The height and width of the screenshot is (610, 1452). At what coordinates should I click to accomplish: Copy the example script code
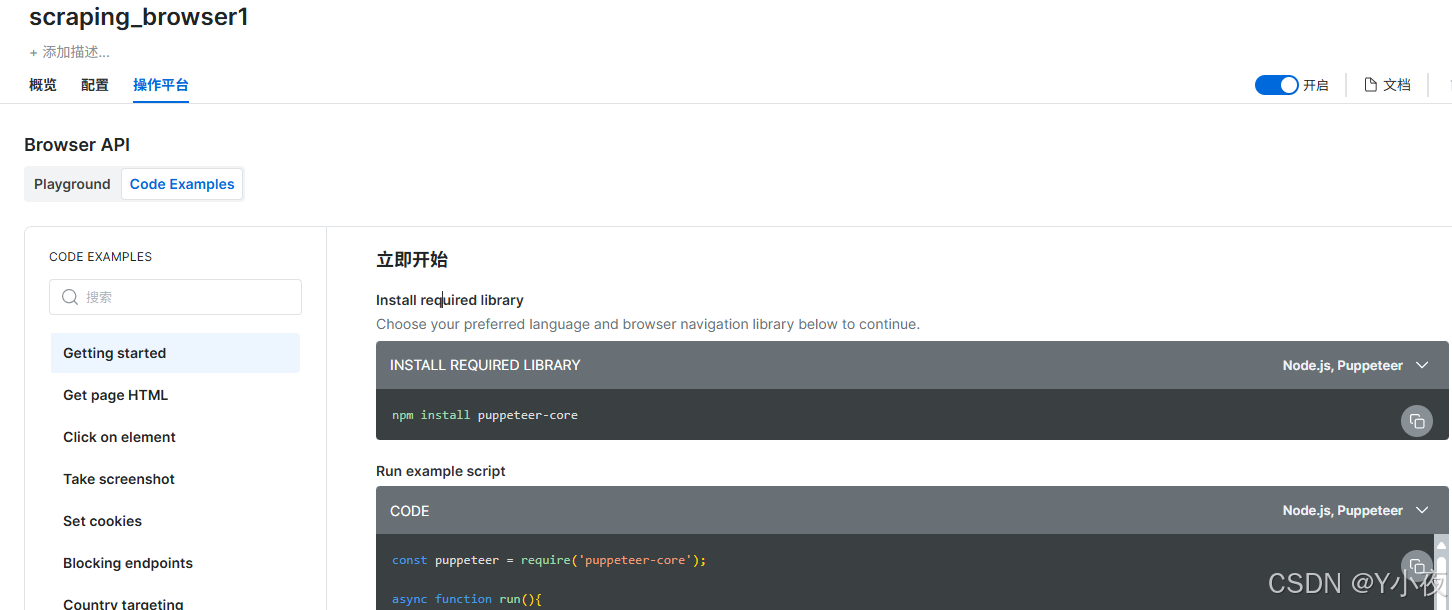[x=1416, y=566]
